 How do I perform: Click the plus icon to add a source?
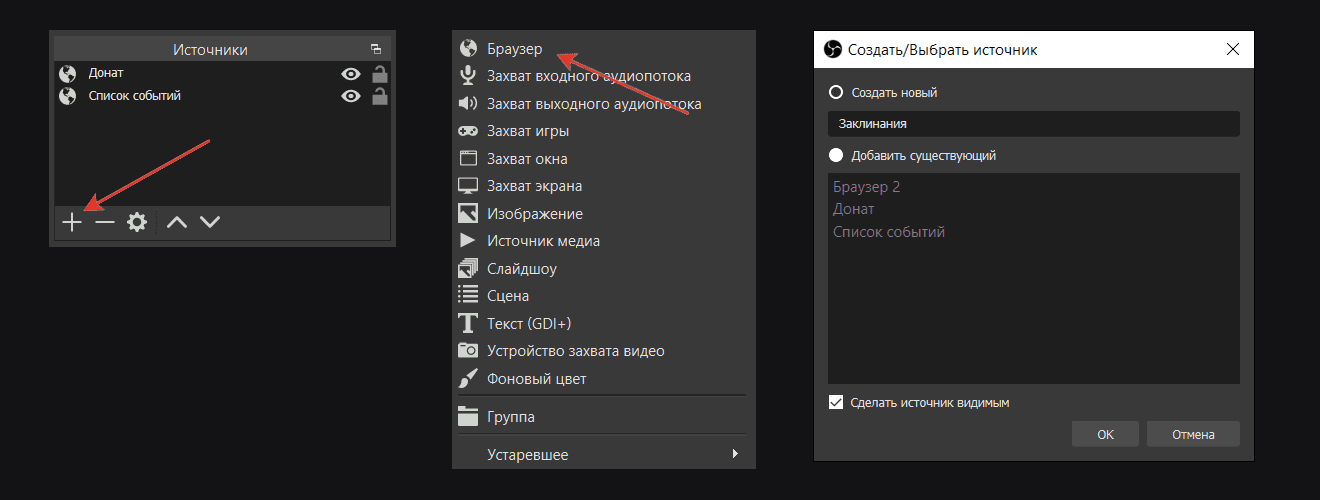72,222
